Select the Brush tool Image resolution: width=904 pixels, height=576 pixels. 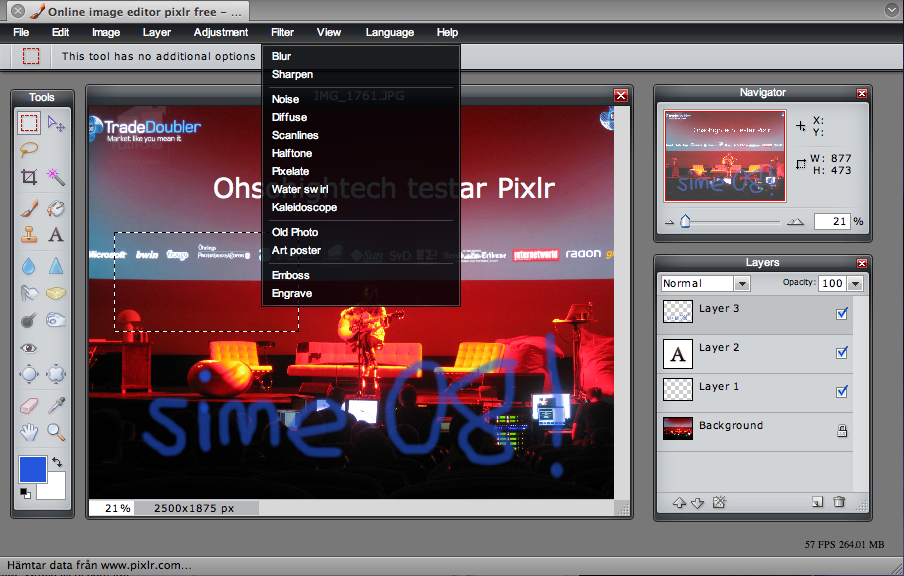29,208
